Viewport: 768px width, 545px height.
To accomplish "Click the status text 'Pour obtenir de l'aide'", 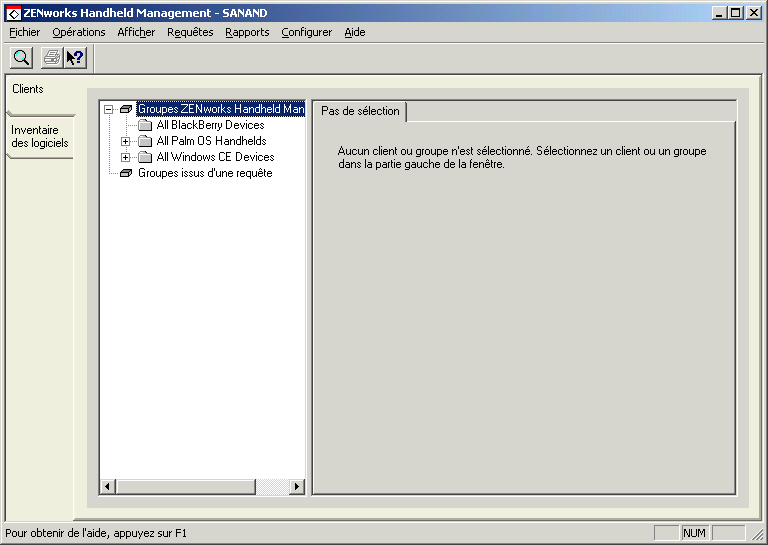I will (x=96, y=533).
